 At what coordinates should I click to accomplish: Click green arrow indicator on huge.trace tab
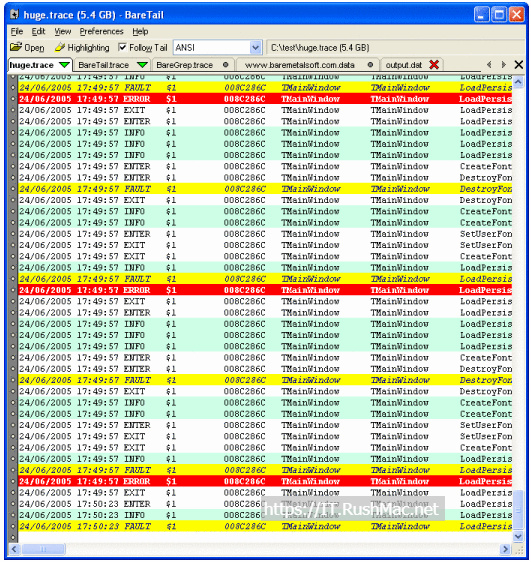(x=64, y=65)
